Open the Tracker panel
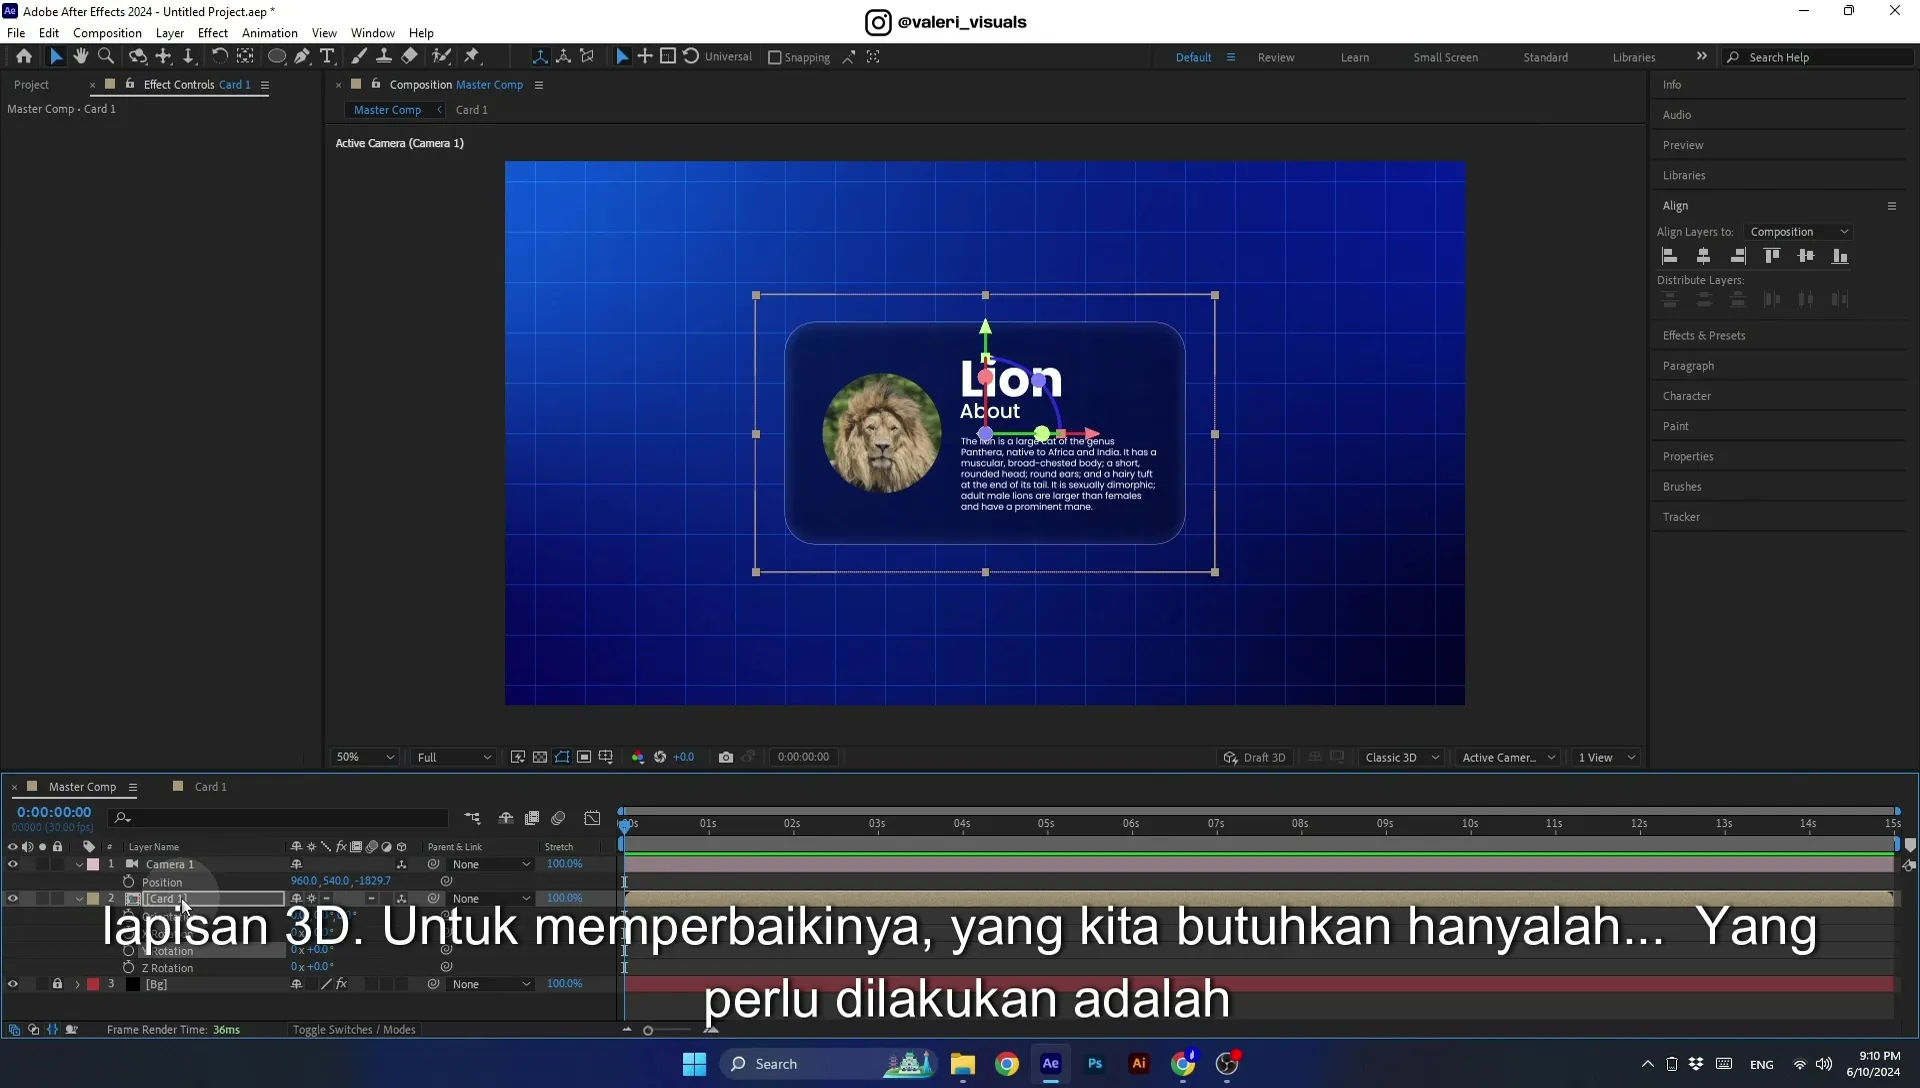Image resolution: width=1920 pixels, height=1088 pixels. click(1681, 517)
